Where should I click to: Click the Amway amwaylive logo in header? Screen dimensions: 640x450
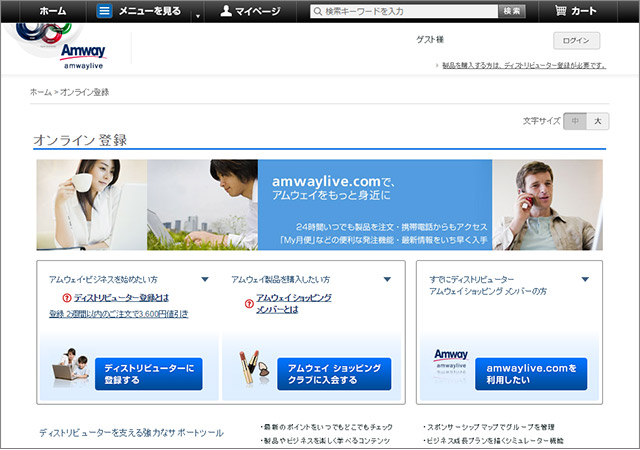point(83,57)
